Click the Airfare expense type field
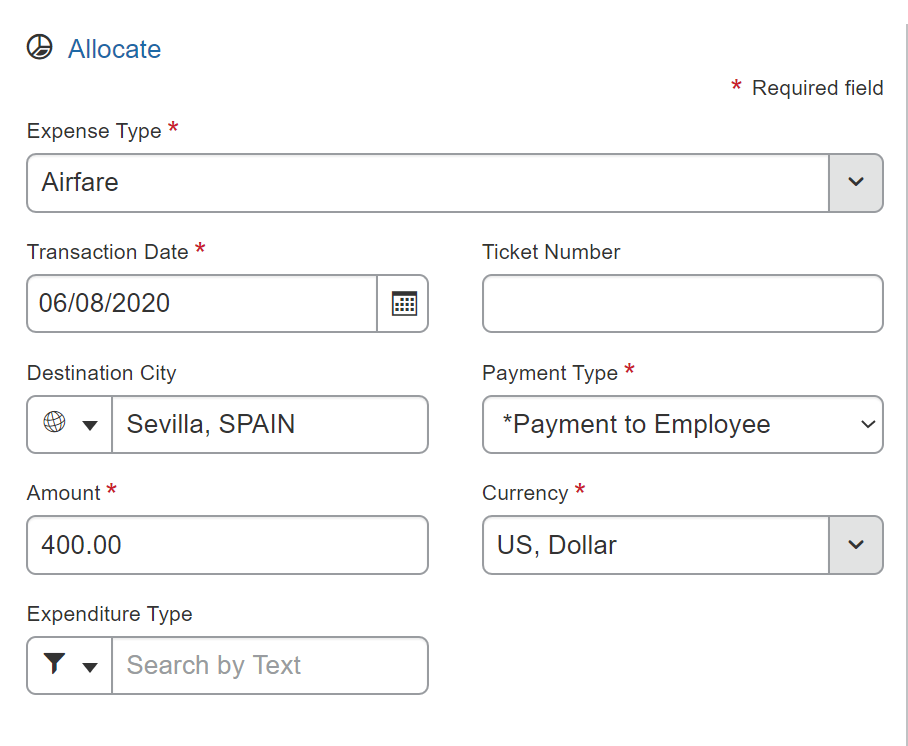This screenshot has width=908, height=746. coord(427,183)
